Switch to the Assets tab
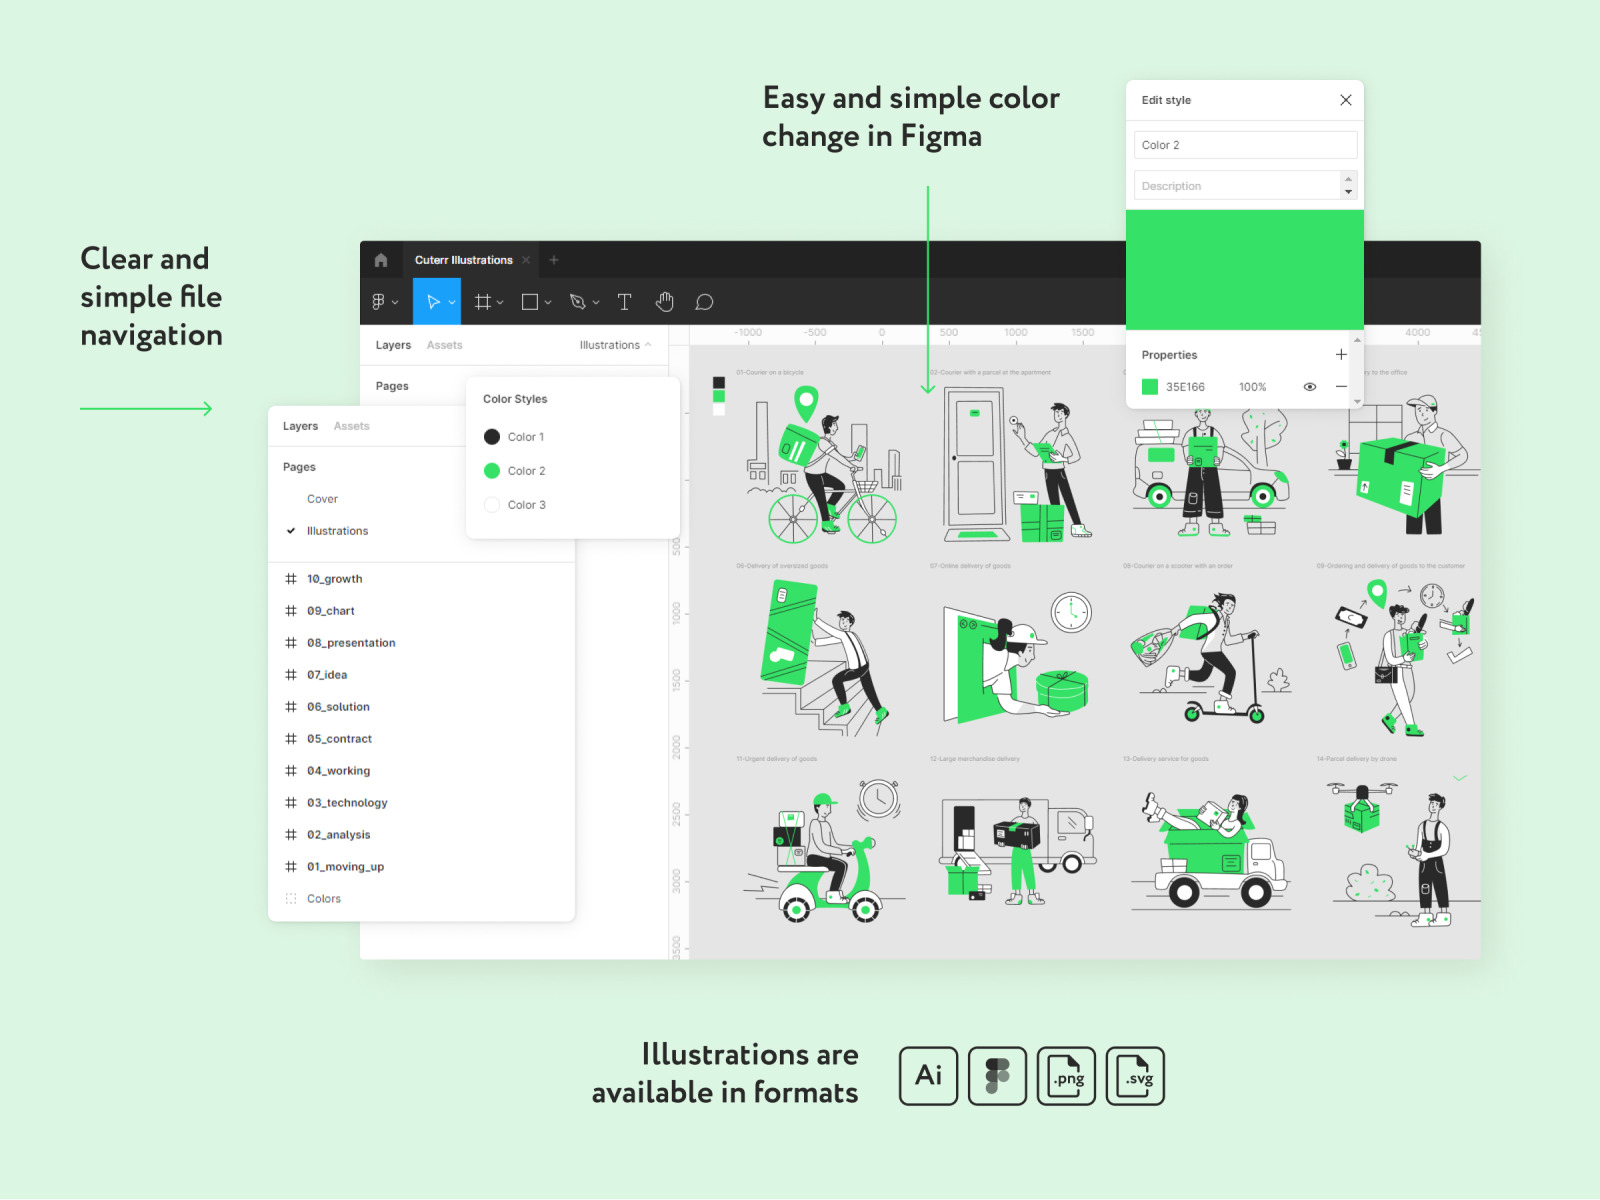 [x=351, y=426]
